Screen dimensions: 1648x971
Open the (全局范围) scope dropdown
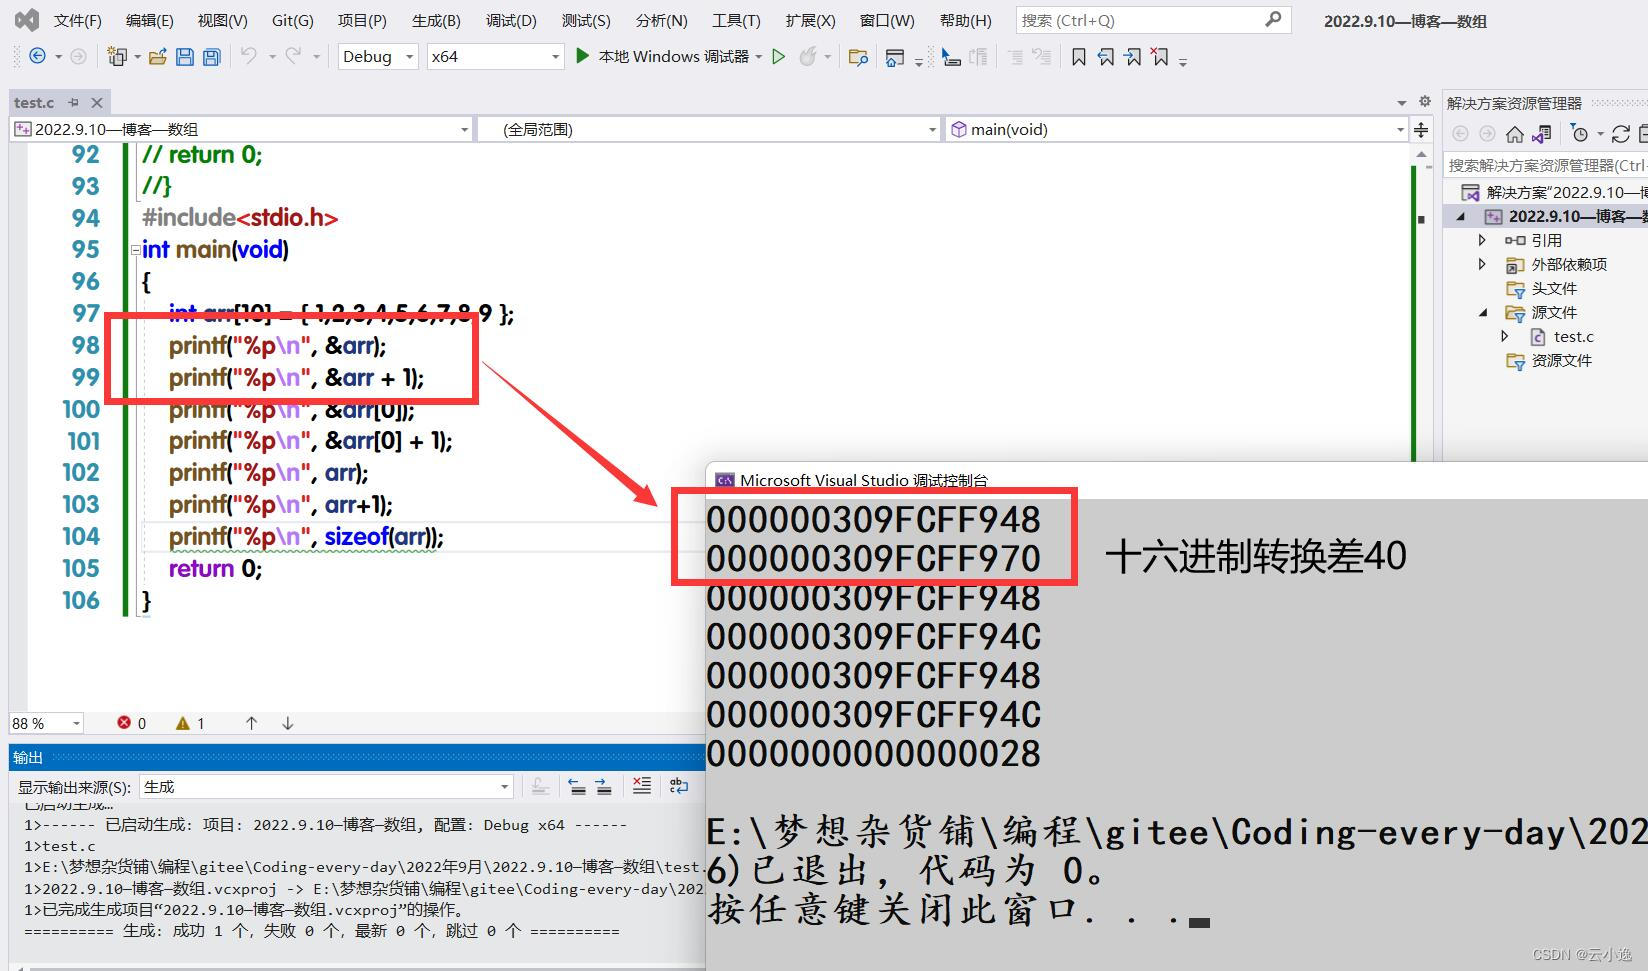pyautogui.click(x=709, y=129)
